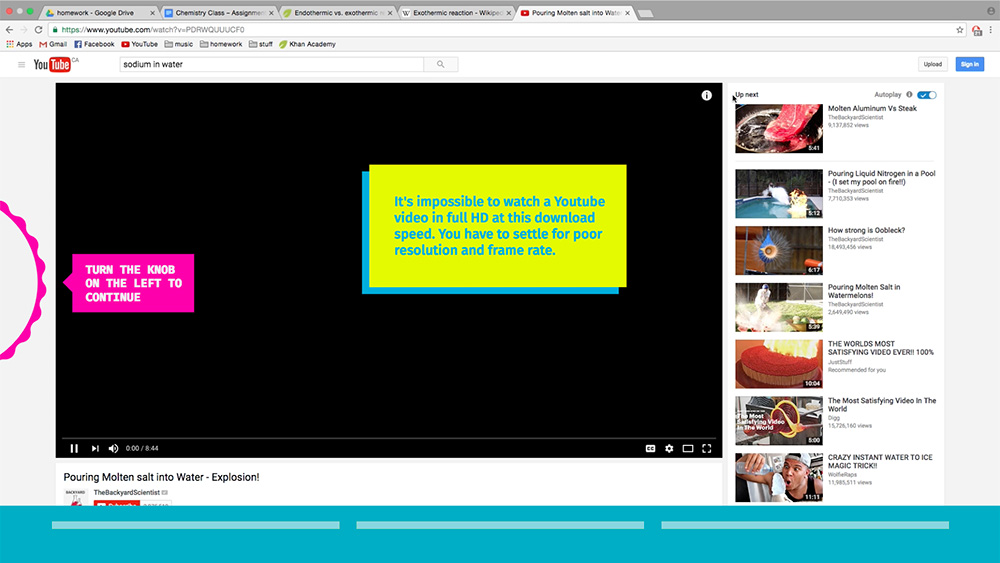Open Apps bookmark shortcut
The image size is (1000, 563).
(19, 44)
